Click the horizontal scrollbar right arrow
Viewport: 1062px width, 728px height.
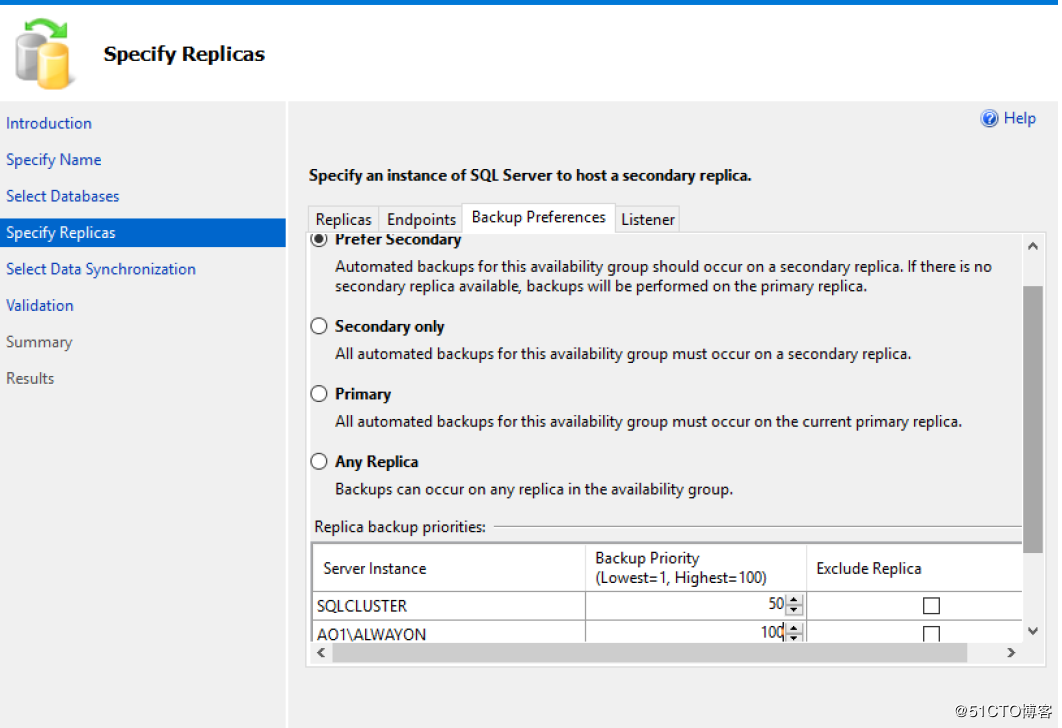1011,653
